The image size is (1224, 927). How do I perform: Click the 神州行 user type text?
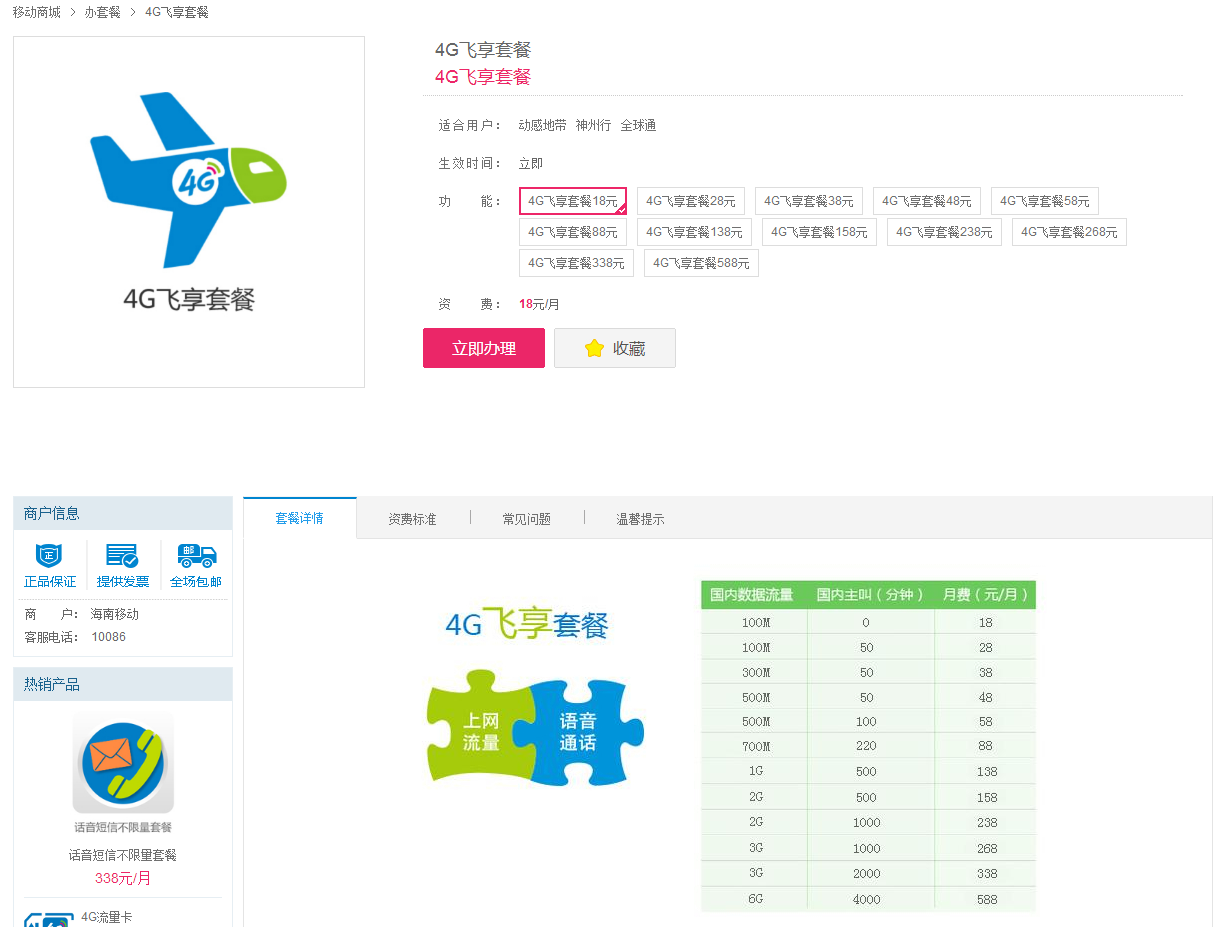[x=593, y=125]
